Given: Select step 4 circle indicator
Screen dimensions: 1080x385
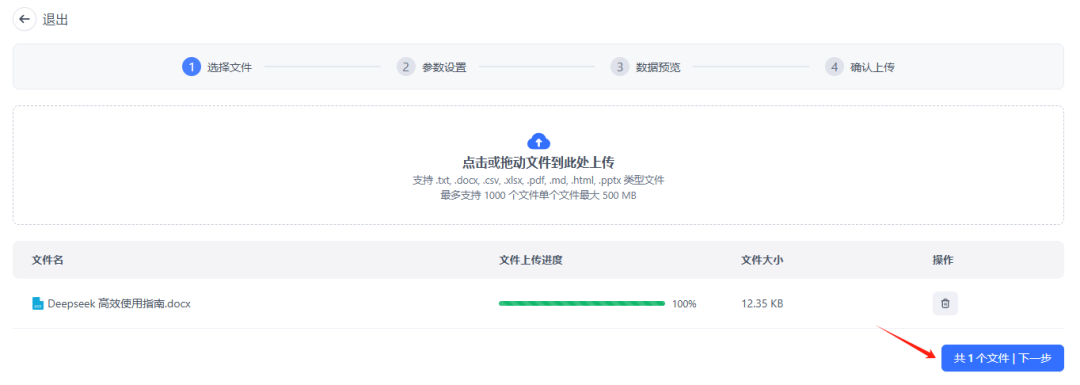Looking at the screenshot, I should tap(834, 67).
